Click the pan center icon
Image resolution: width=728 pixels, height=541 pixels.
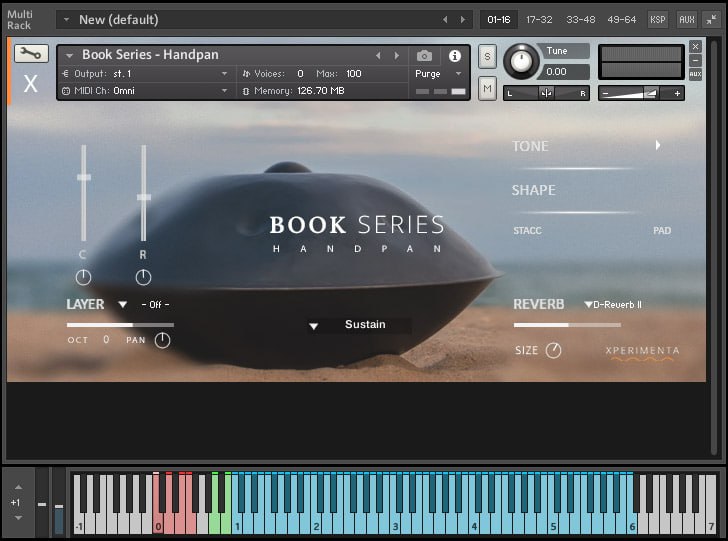tap(546, 93)
